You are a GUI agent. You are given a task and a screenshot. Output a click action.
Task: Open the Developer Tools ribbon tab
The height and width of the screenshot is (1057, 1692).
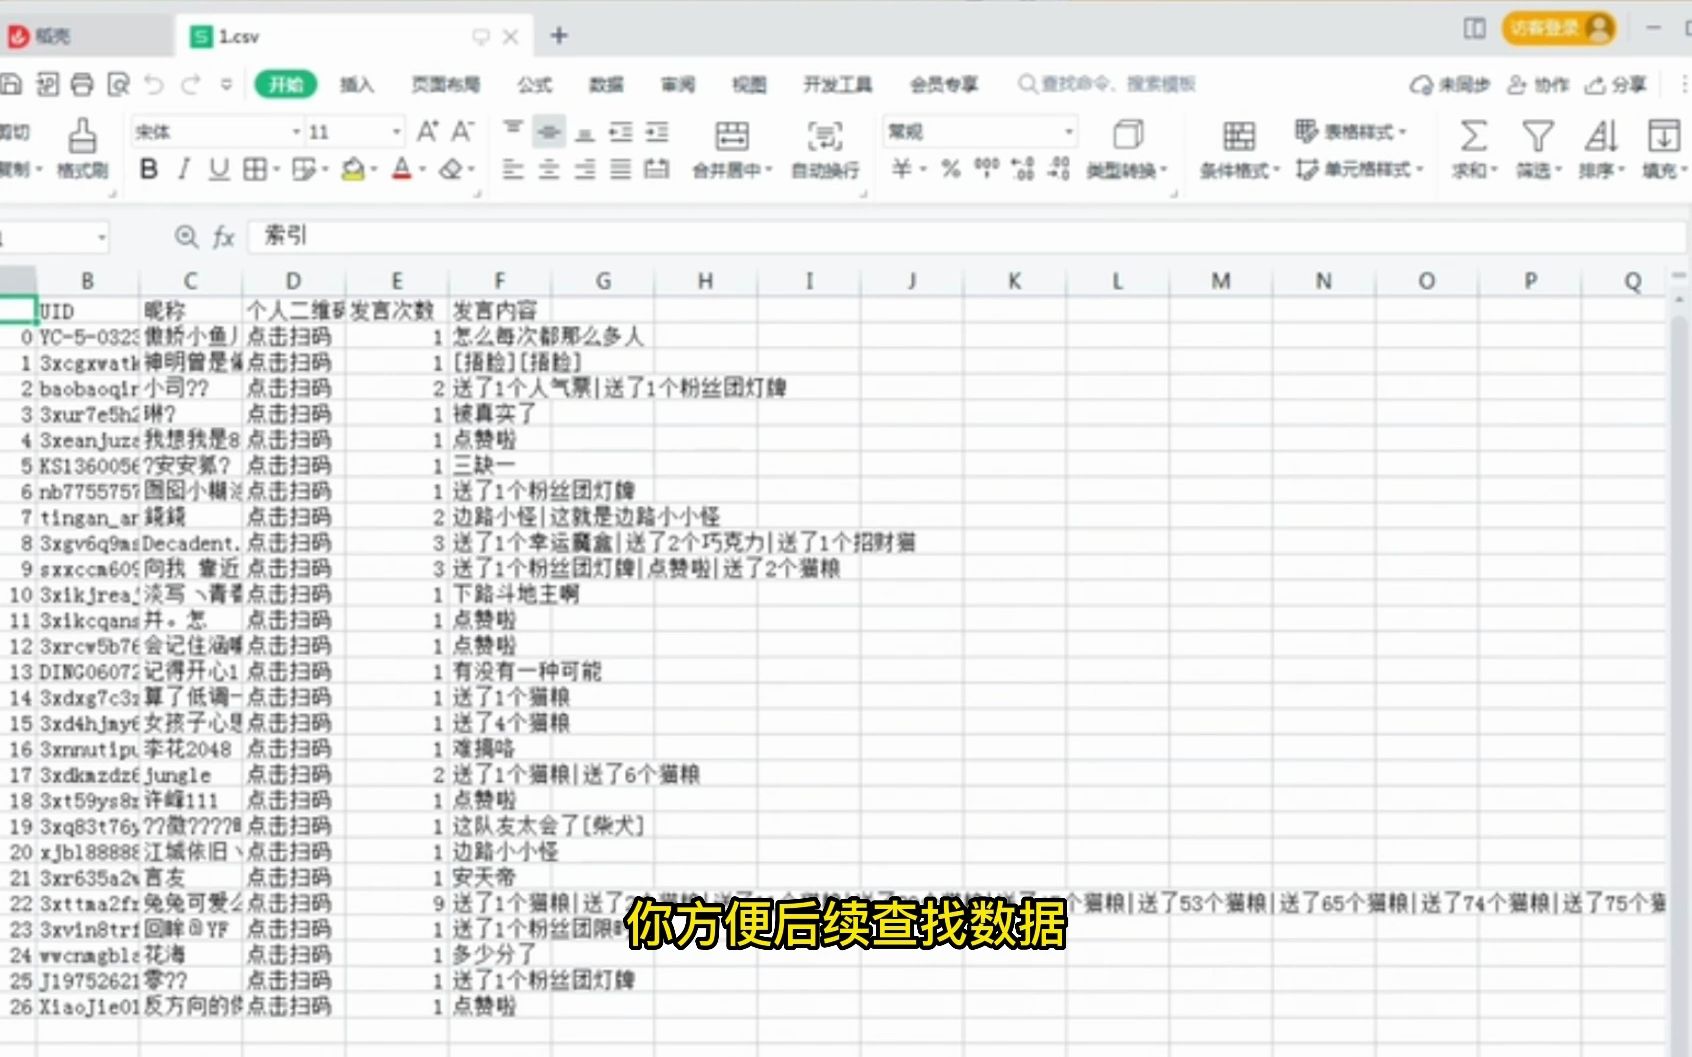(x=837, y=85)
